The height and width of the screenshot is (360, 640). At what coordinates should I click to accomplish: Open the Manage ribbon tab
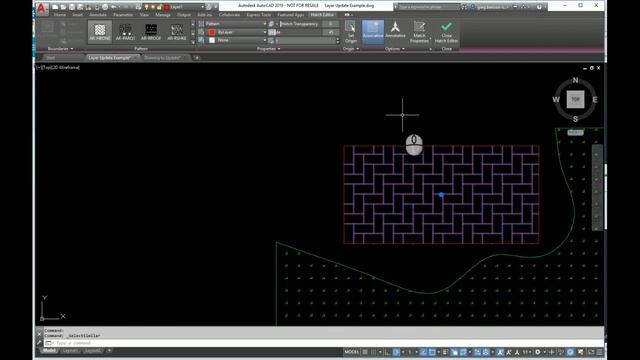click(x=163, y=15)
